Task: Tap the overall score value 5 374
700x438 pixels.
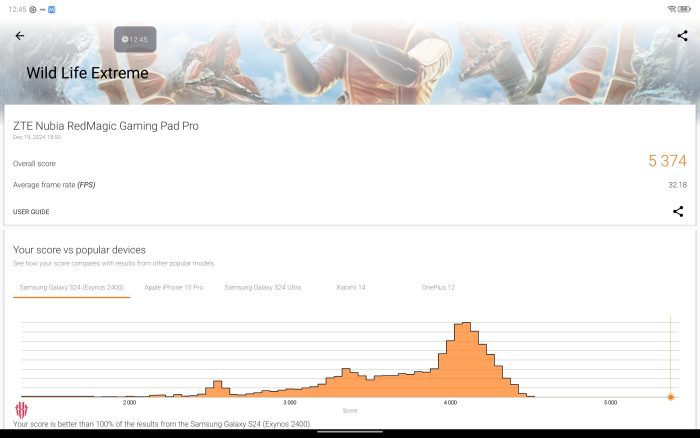Action: coord(666,161)
